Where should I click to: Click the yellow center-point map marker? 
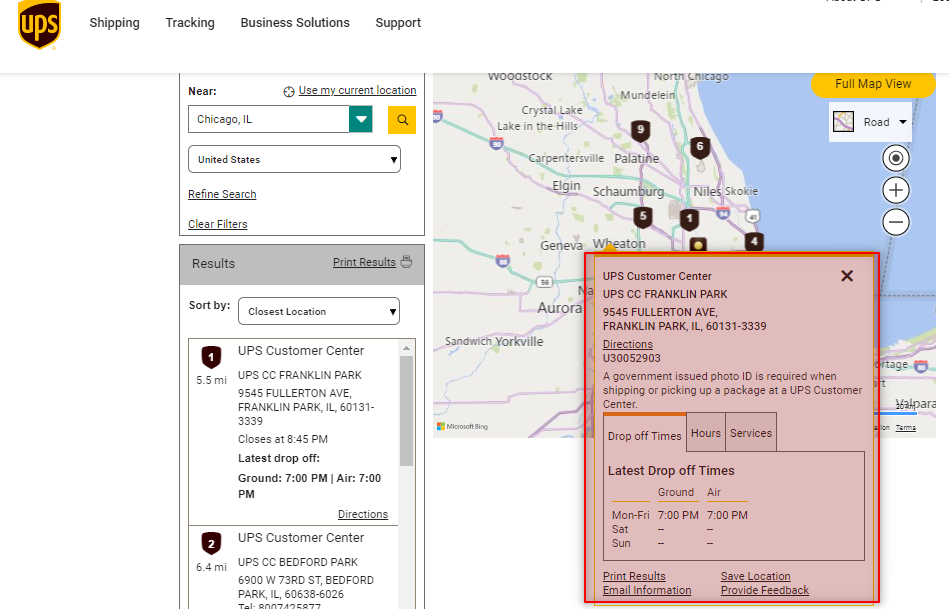coord(698,244)
